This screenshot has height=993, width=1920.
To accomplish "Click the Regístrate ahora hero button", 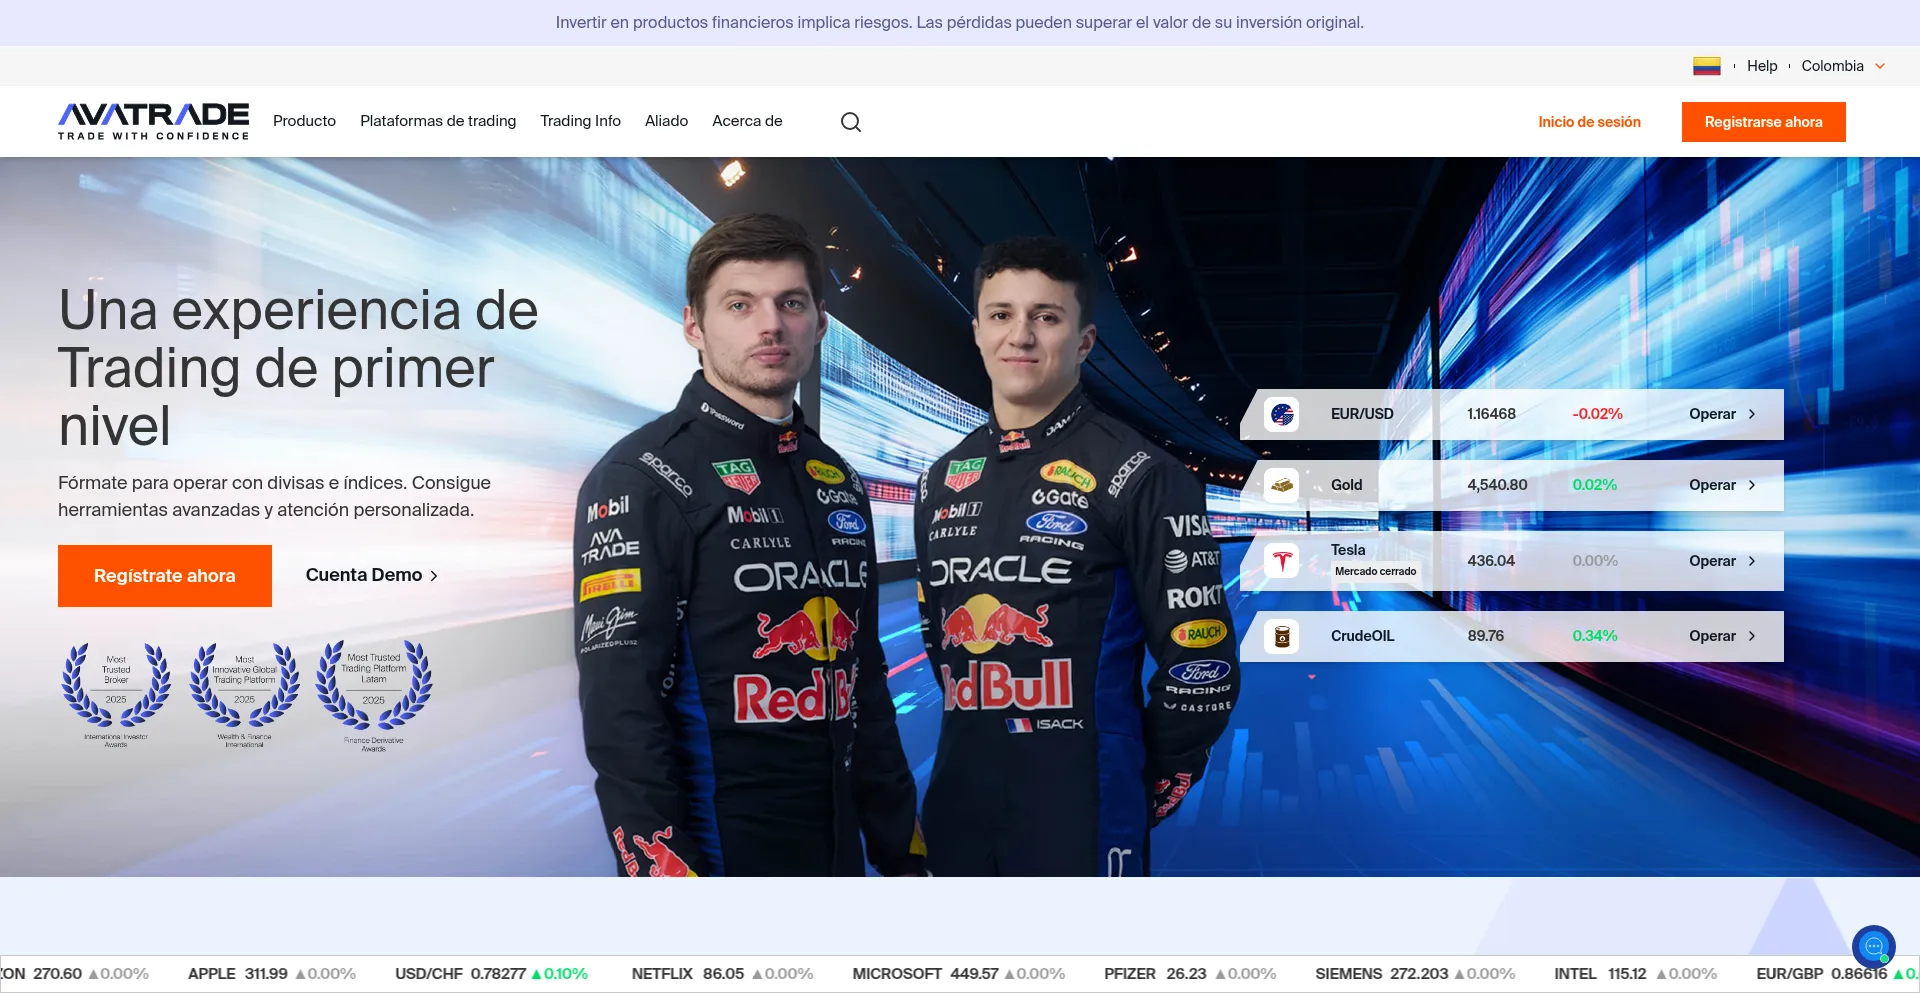I will (x=165, y=576).
